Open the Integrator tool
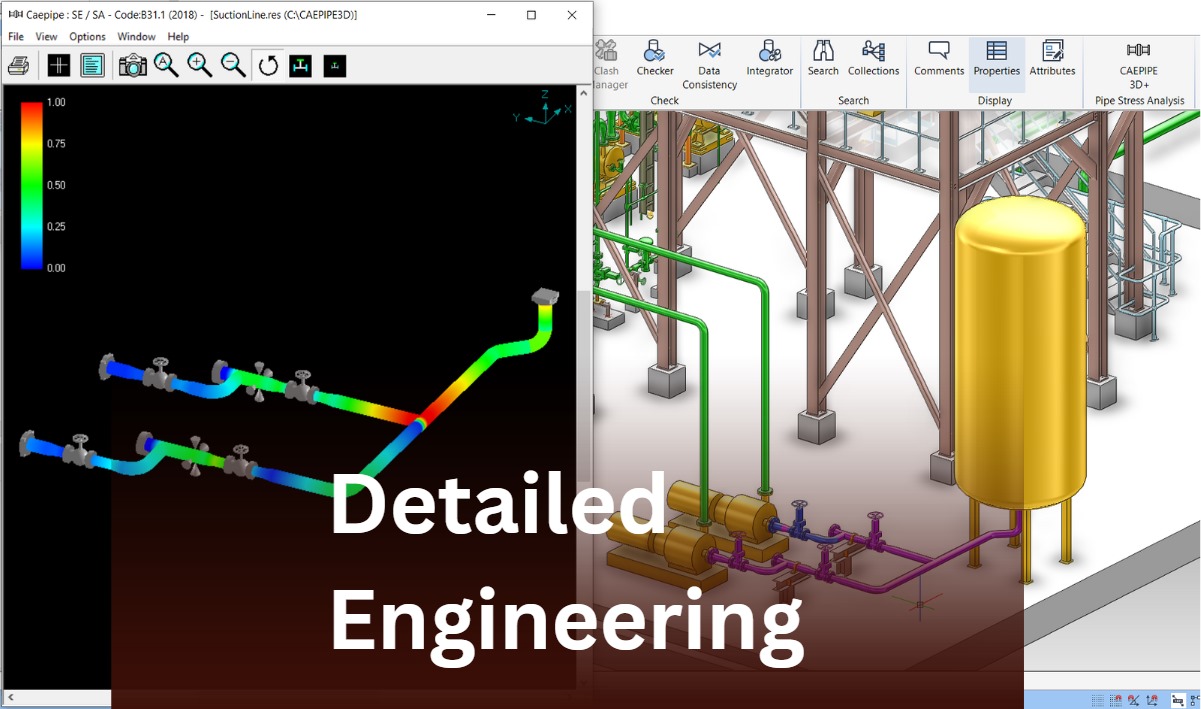Viewport: 1201px width, 709px height. click(769, 58)
